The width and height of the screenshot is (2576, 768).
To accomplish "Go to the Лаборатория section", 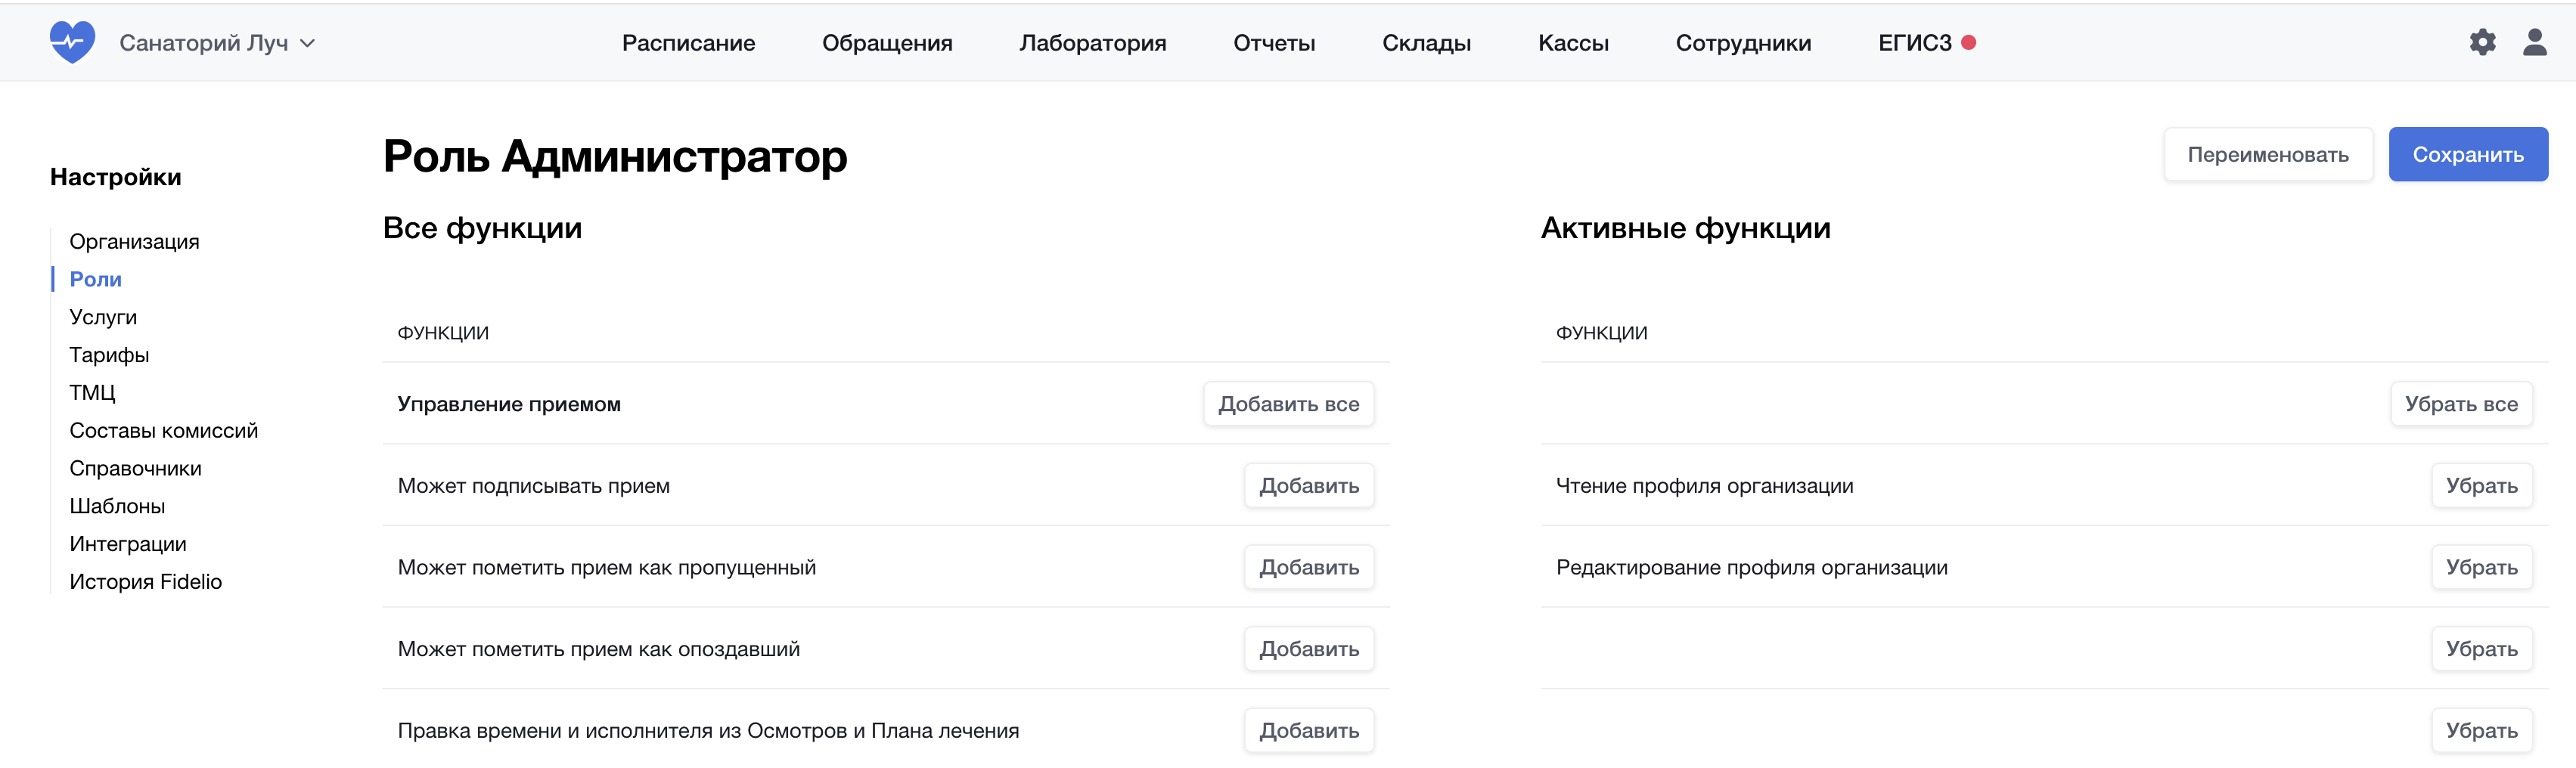I will (1092, 43).
